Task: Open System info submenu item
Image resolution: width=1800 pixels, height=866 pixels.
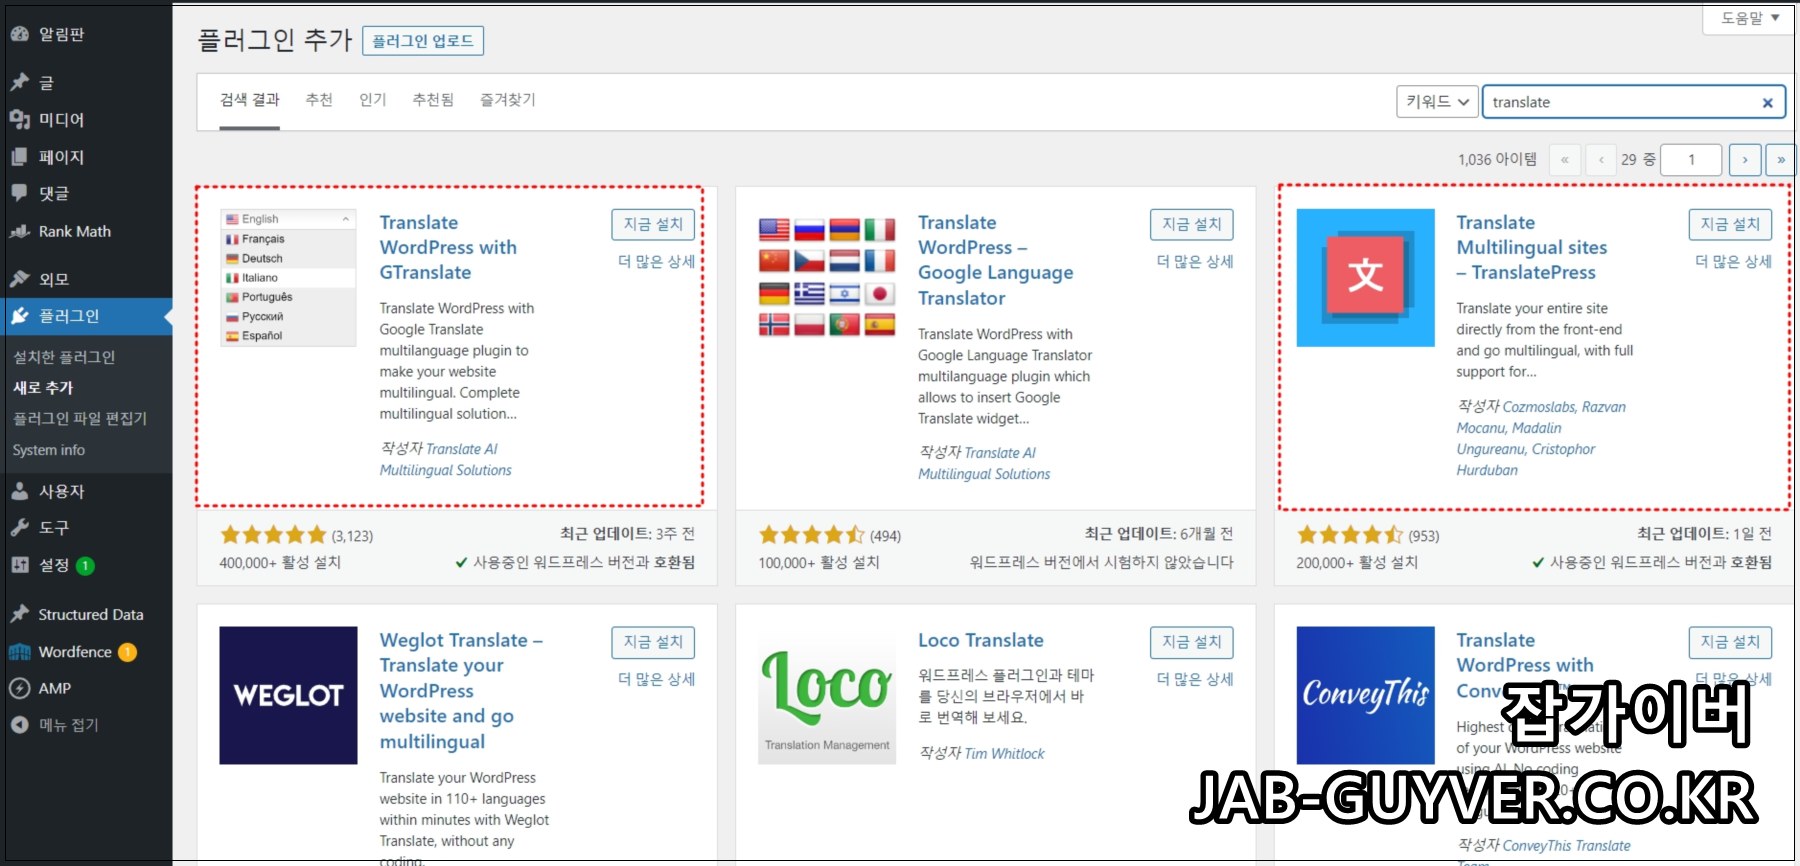Action: click(x=49, y=450)
